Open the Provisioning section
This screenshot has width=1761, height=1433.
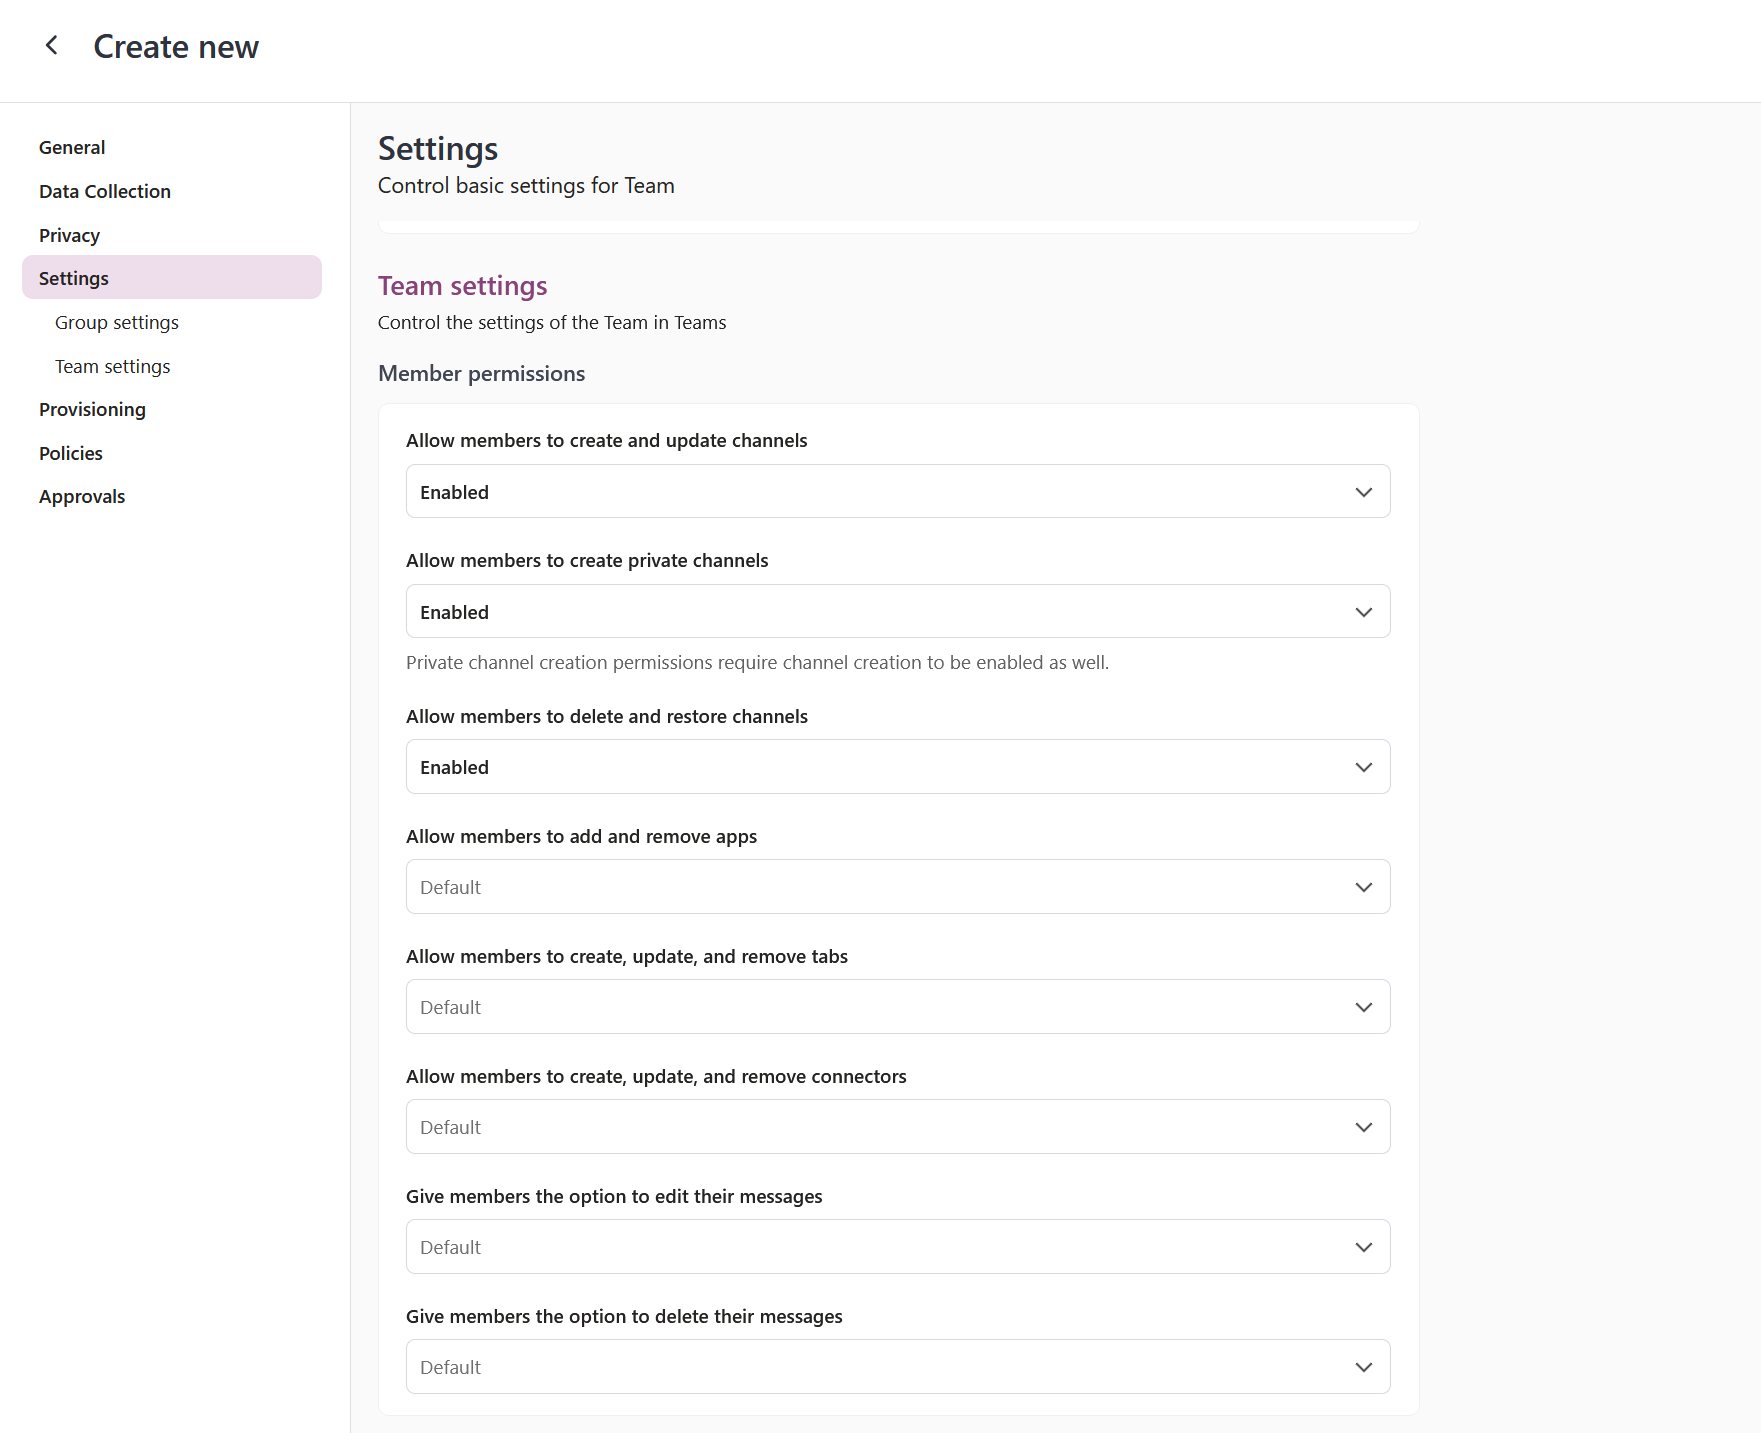point(92,409)
